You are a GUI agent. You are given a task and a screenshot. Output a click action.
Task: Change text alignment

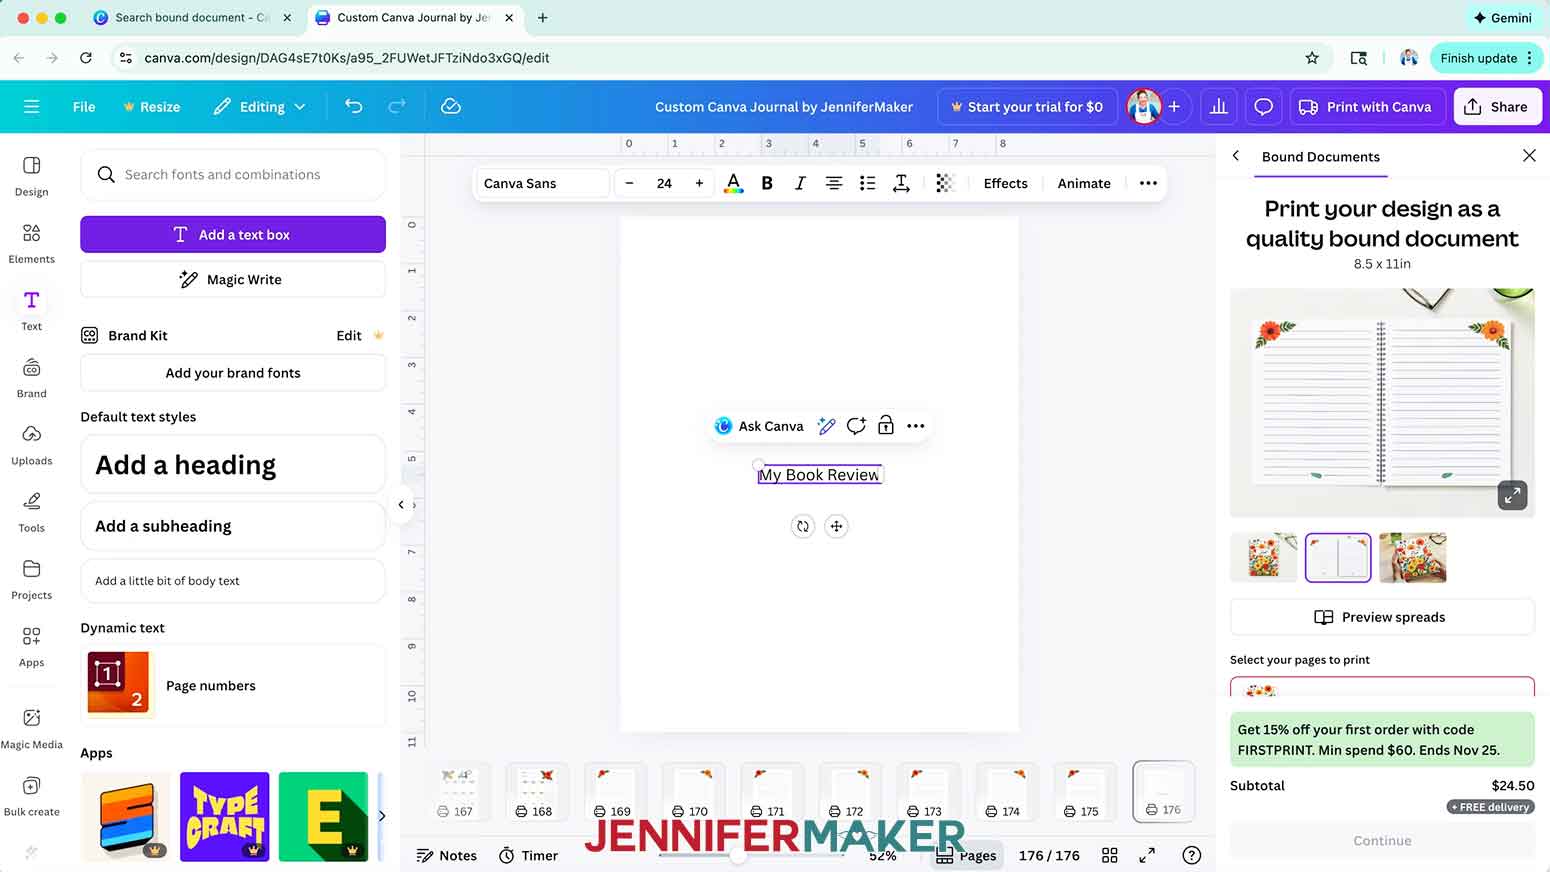pyautogui.click(x=833, y=183)
